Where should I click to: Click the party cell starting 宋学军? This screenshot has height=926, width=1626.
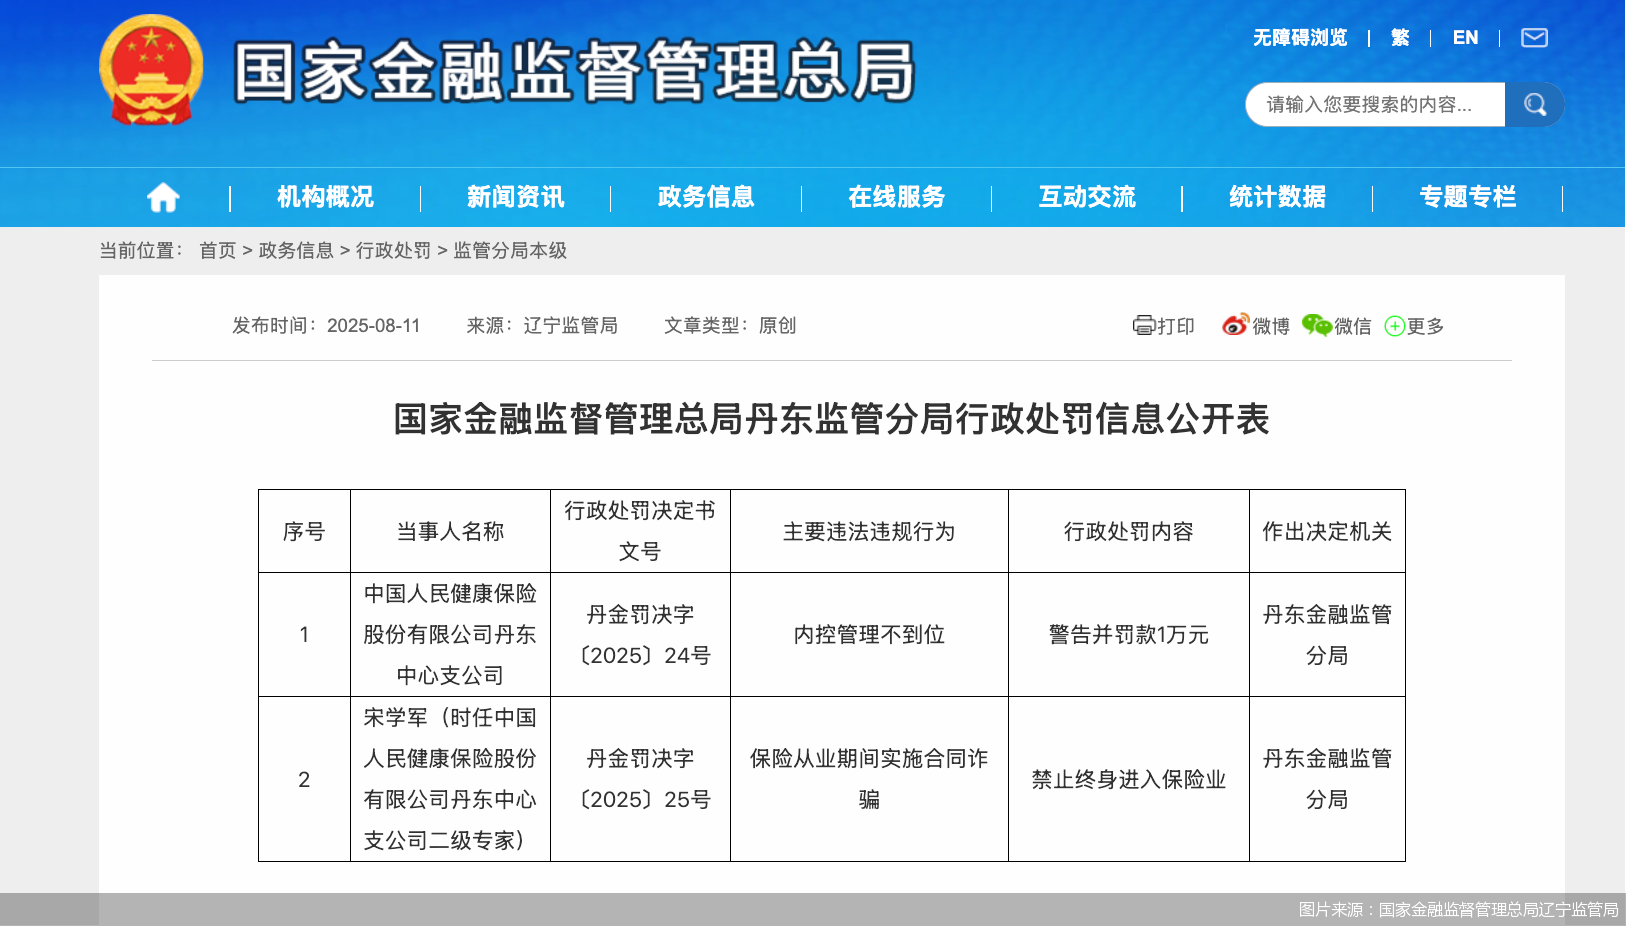click(x=450, y=779)
